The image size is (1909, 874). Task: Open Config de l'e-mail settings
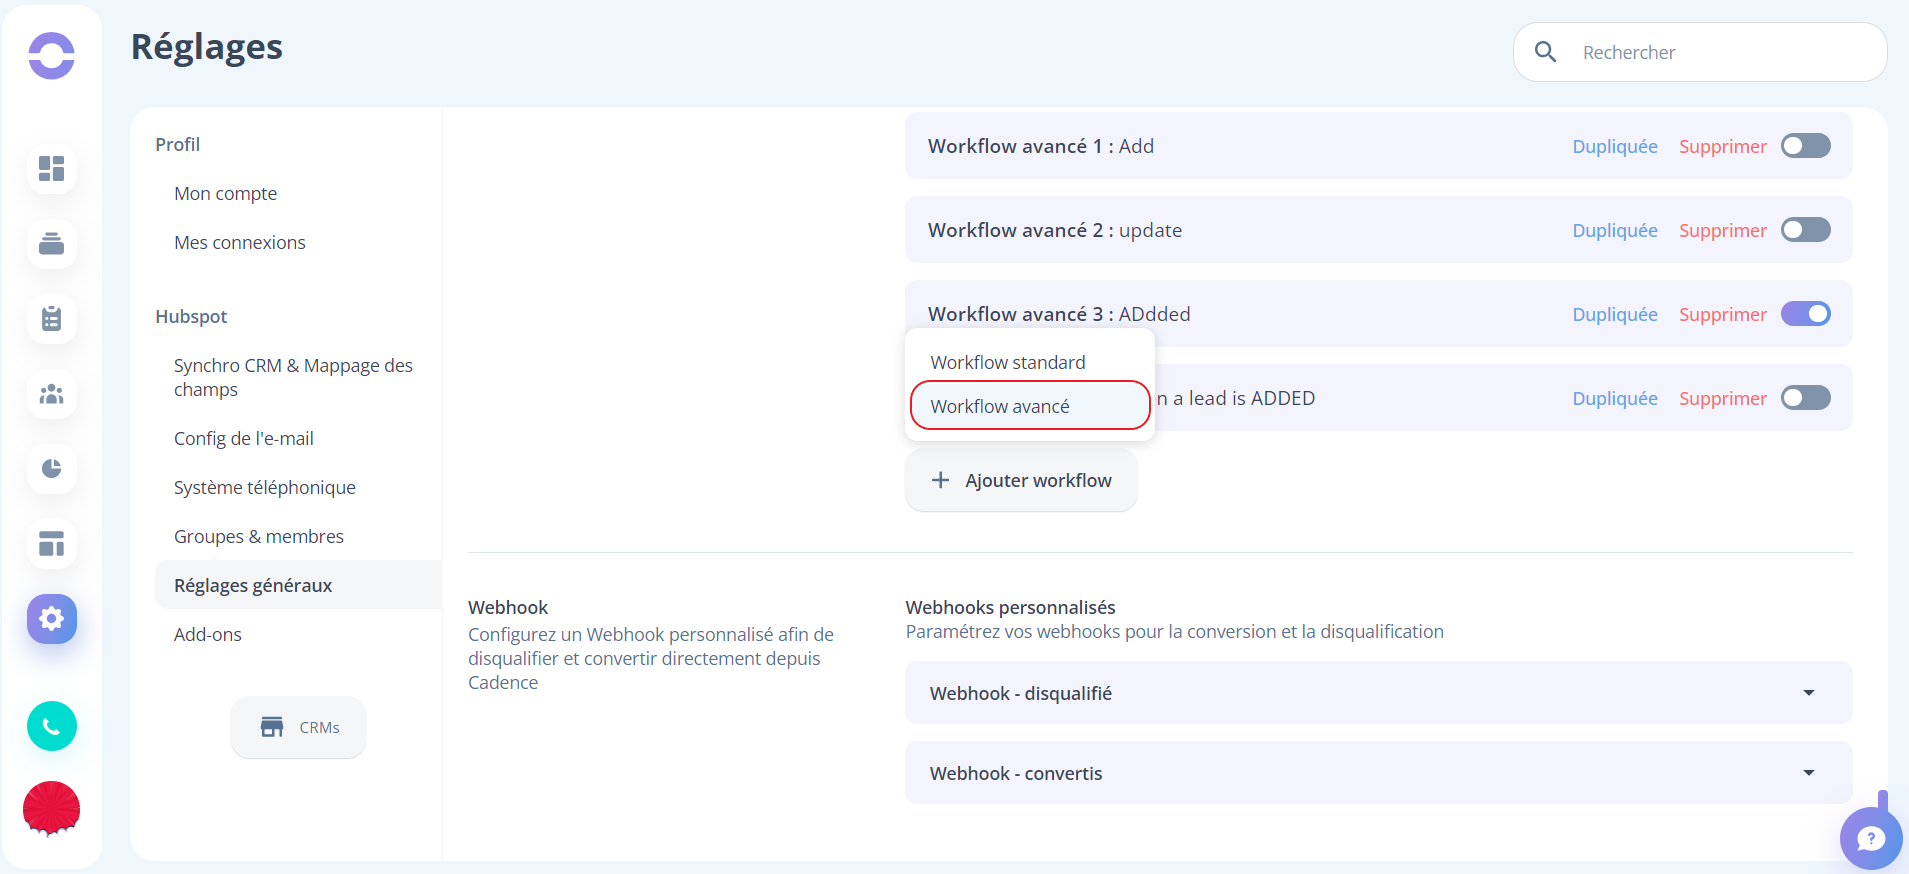pos(244,438)
